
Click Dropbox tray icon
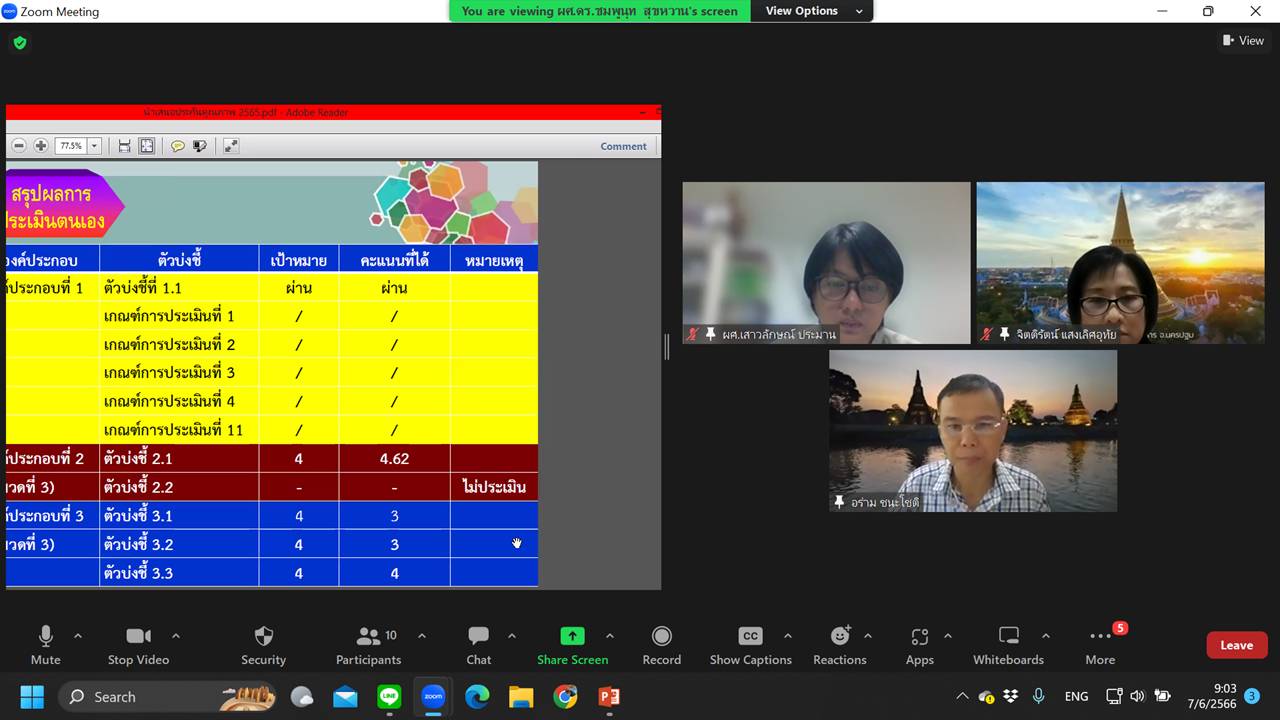coord(1011,696)
